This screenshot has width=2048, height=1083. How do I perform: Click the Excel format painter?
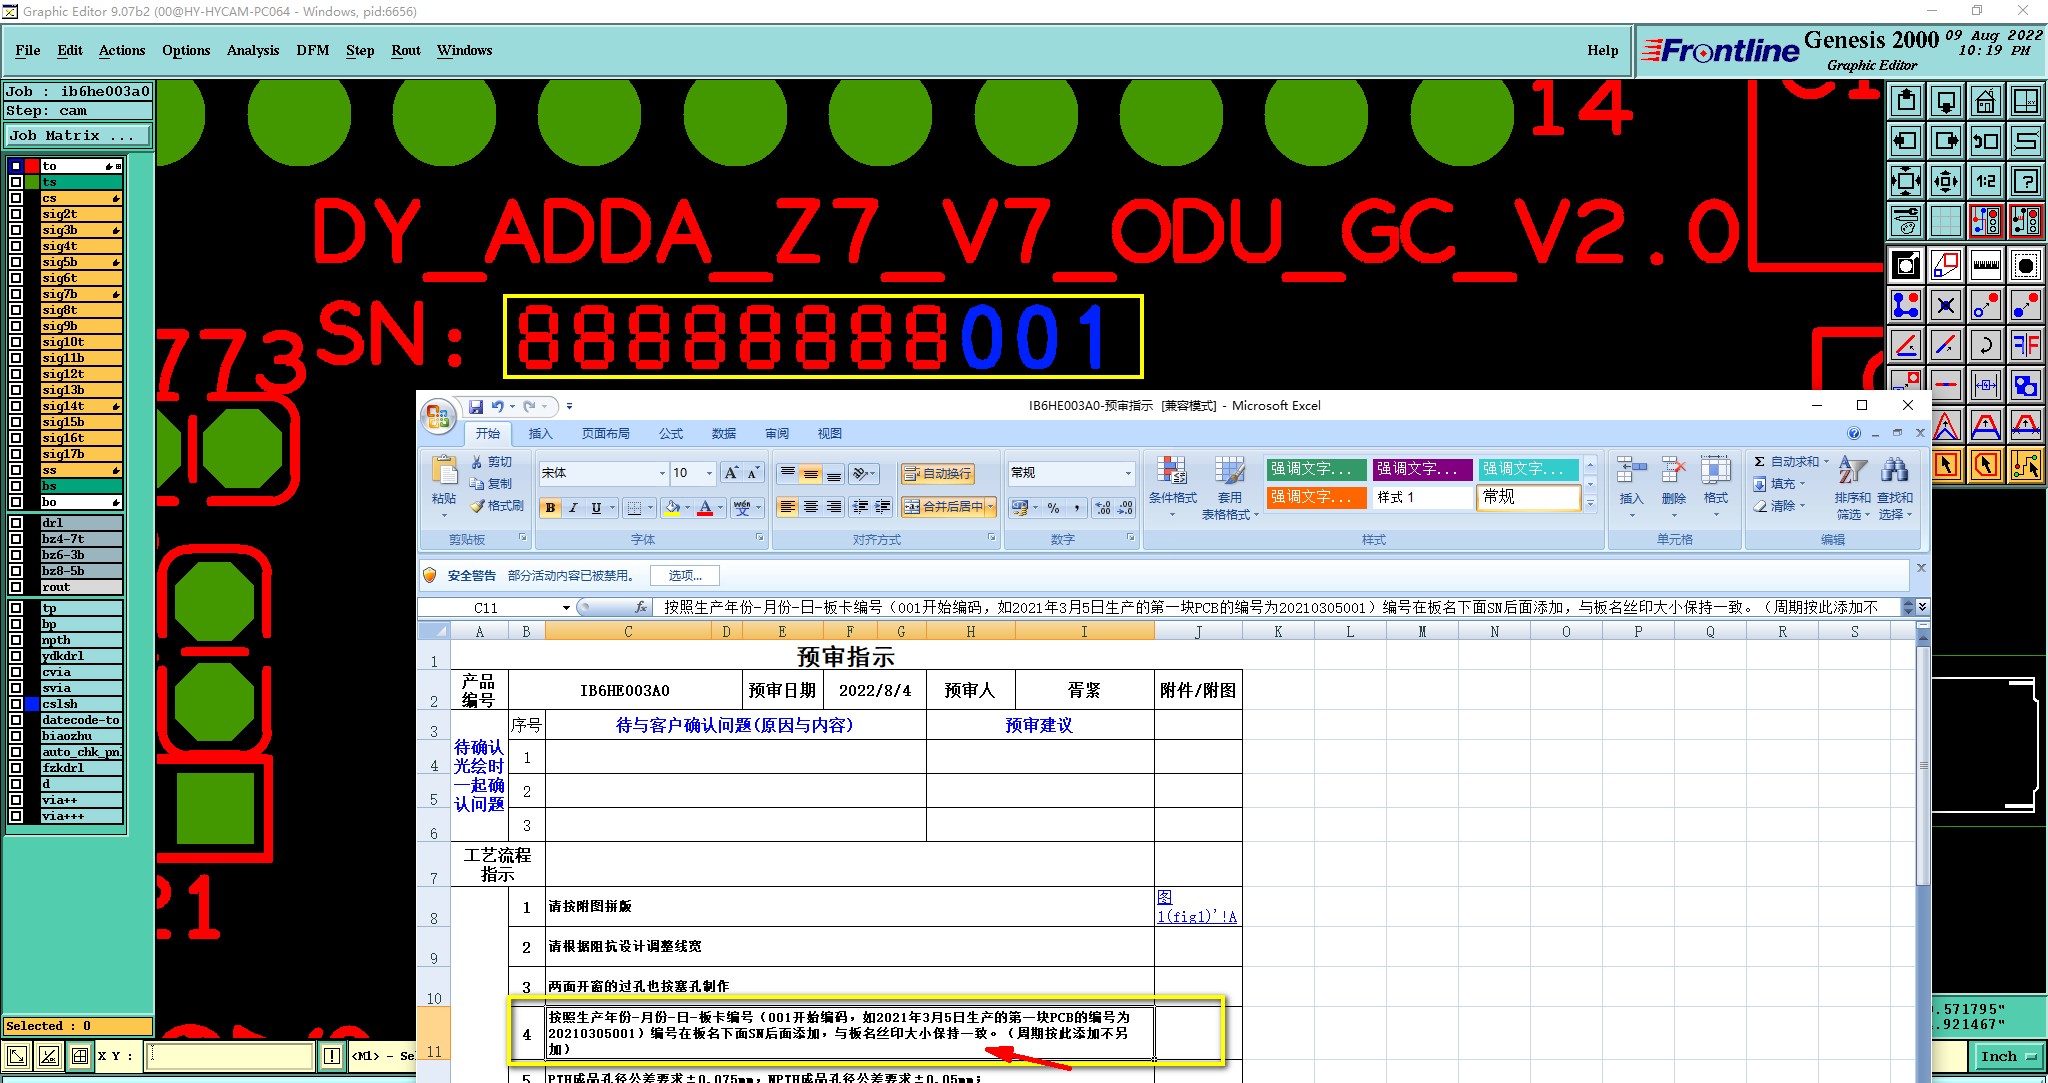coord(497,506)
